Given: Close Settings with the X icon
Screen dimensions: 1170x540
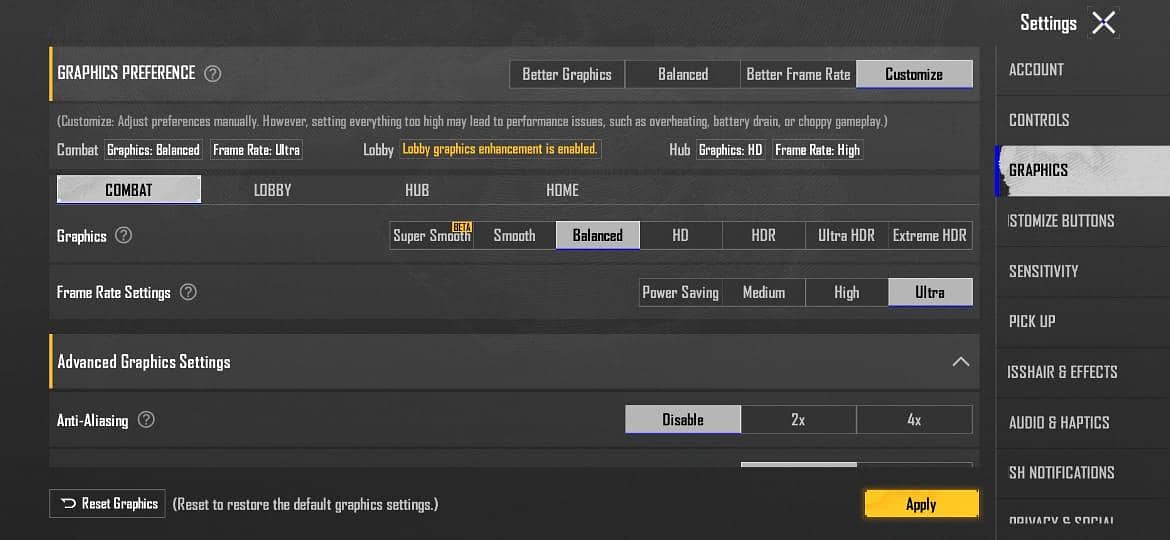Looking at the screenshot, I should [1103, 23].
